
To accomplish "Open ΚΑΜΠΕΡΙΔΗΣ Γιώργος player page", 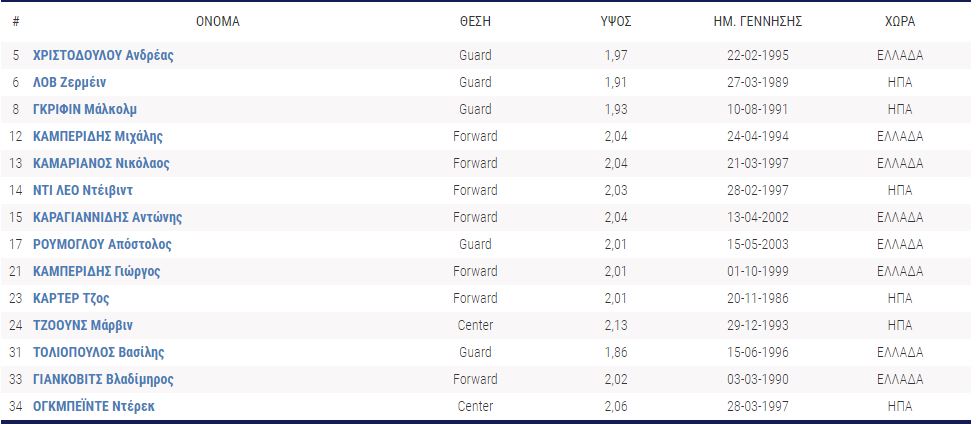I will coord(97,271).
